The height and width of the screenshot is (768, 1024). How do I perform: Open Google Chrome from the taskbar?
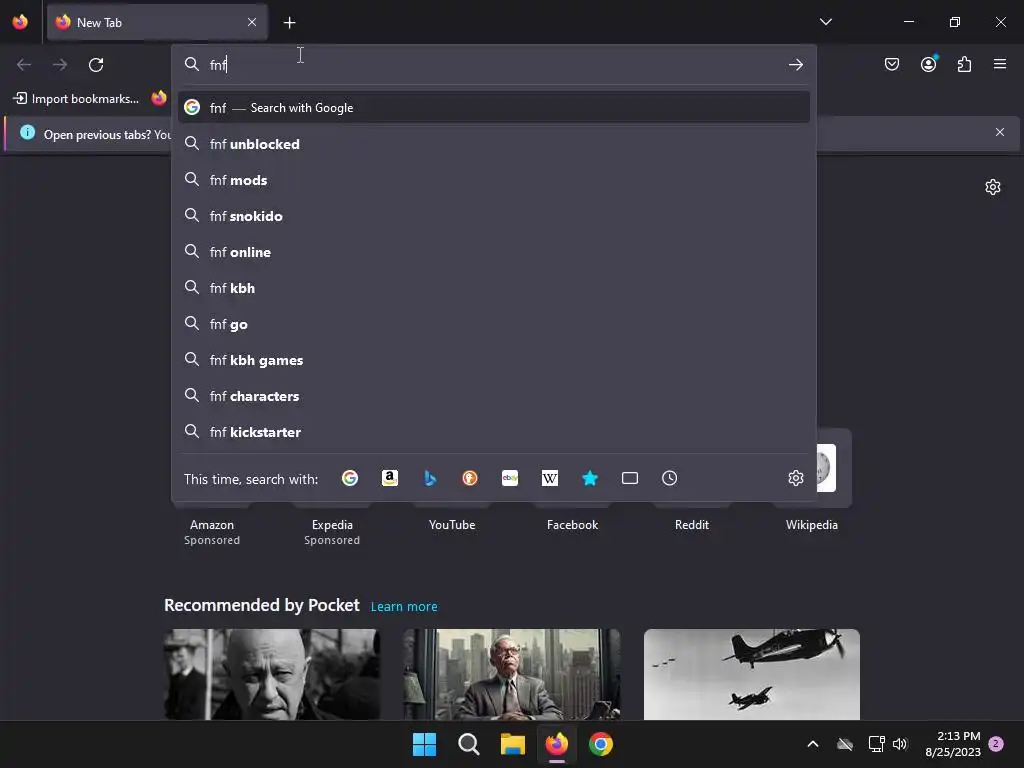[x=601, y=744]
